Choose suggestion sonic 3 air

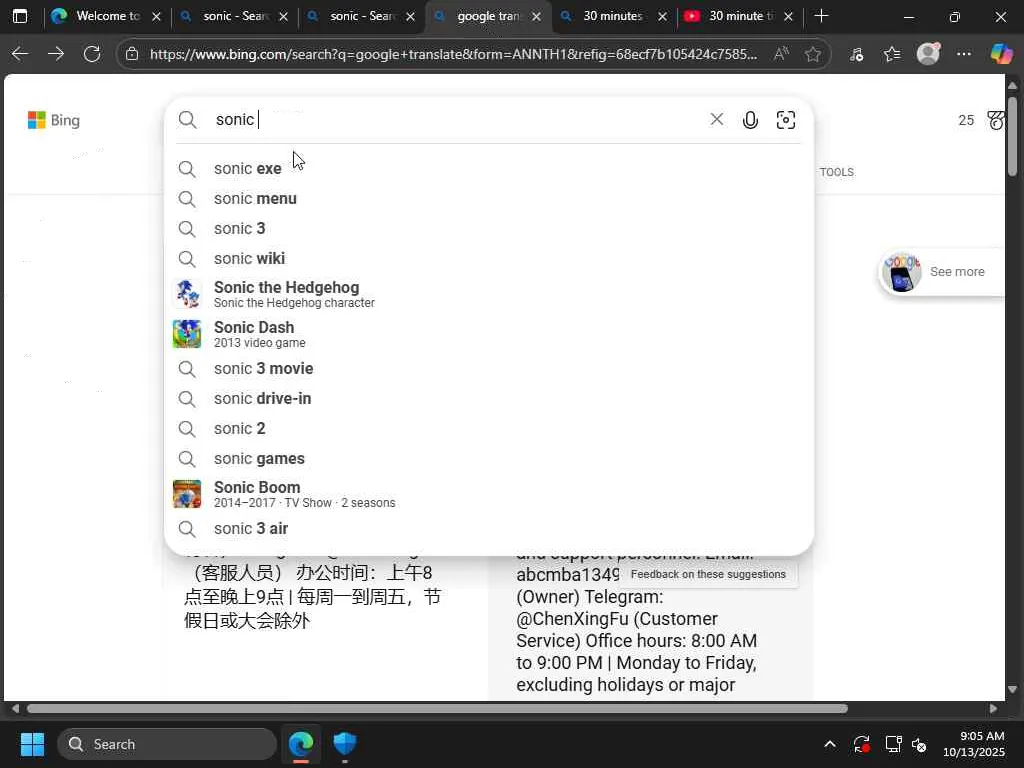coord(488,528)
